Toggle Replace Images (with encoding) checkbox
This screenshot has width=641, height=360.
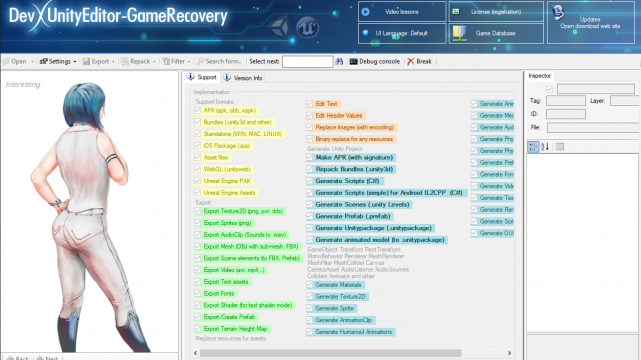(309, 127)
